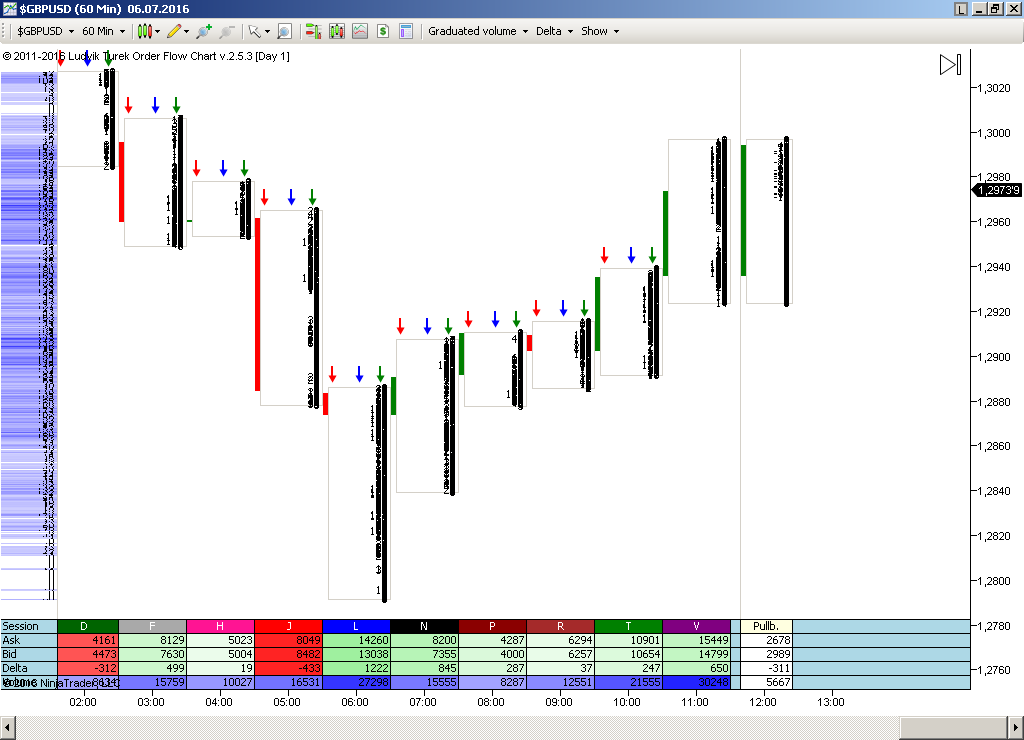
Task: Jump to latest bar with the skip-to-end arrow
Action: [950, 65]
